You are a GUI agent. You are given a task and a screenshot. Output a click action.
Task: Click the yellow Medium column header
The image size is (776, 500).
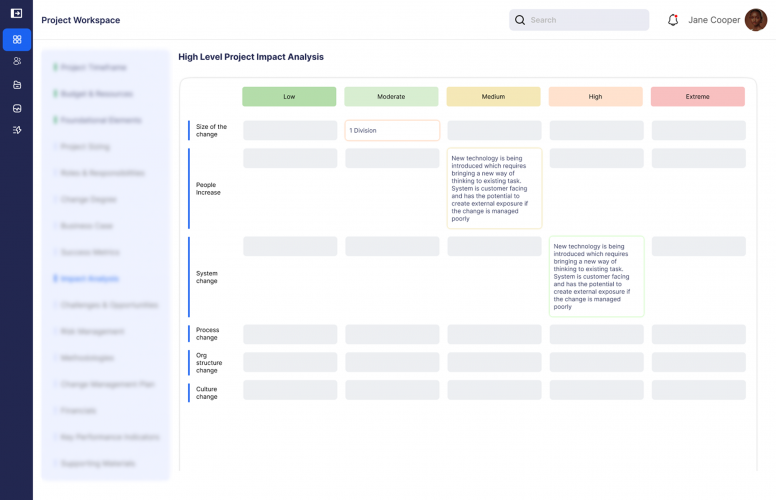pos(493,97)
